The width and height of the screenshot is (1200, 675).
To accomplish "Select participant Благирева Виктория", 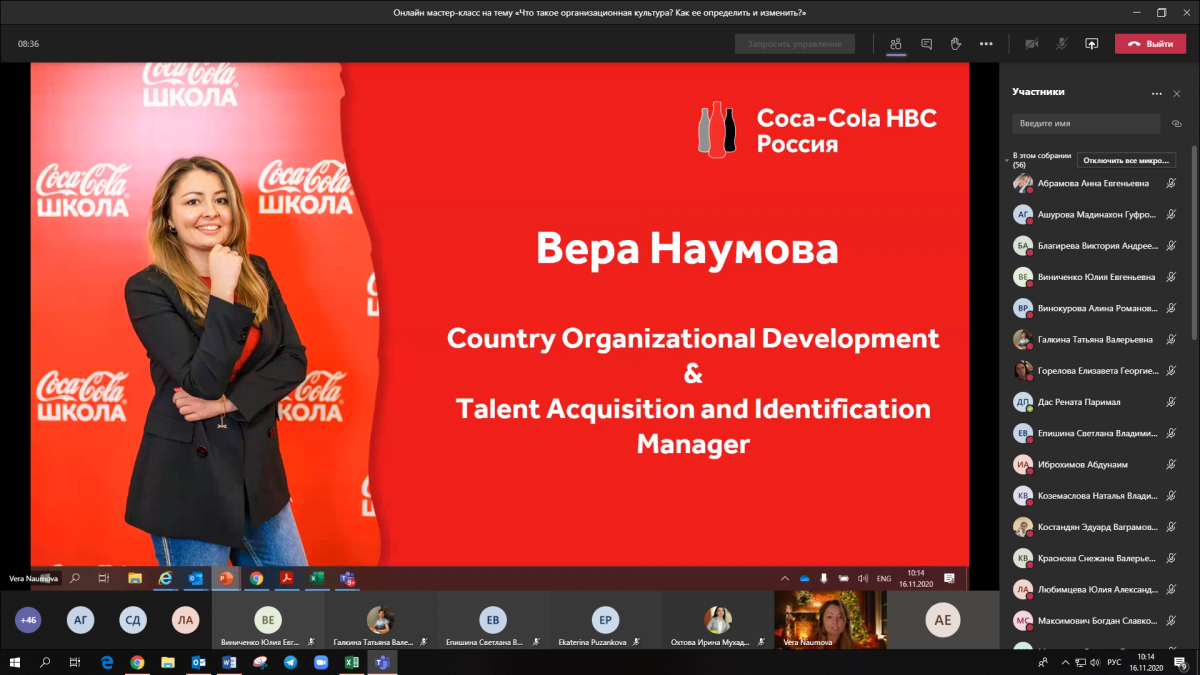I will click(x=1095, y=245).
